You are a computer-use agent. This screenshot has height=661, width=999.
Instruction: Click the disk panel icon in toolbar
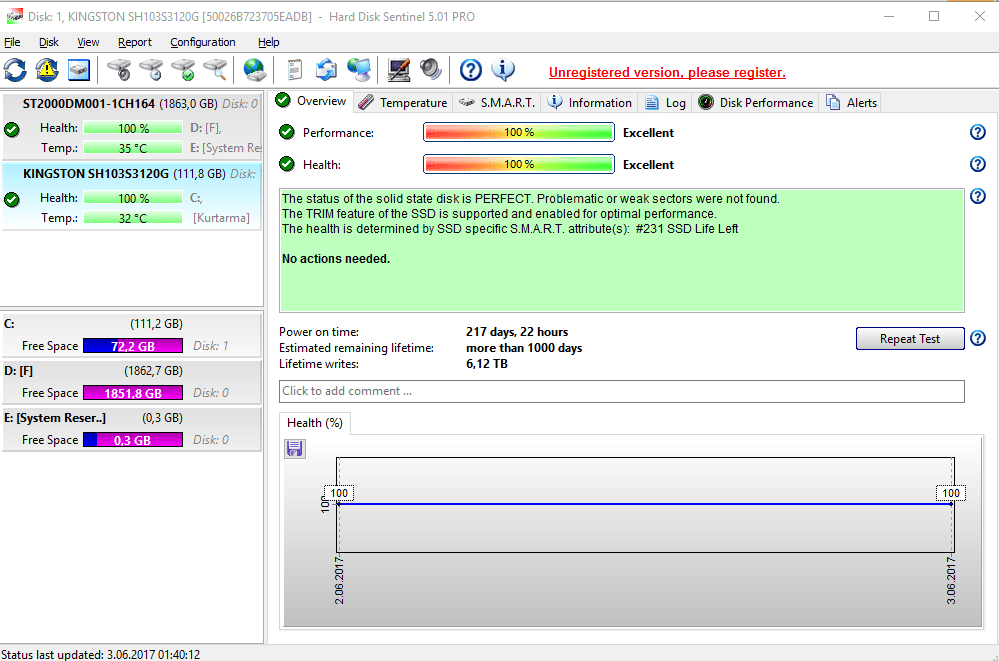pos(79,70)
